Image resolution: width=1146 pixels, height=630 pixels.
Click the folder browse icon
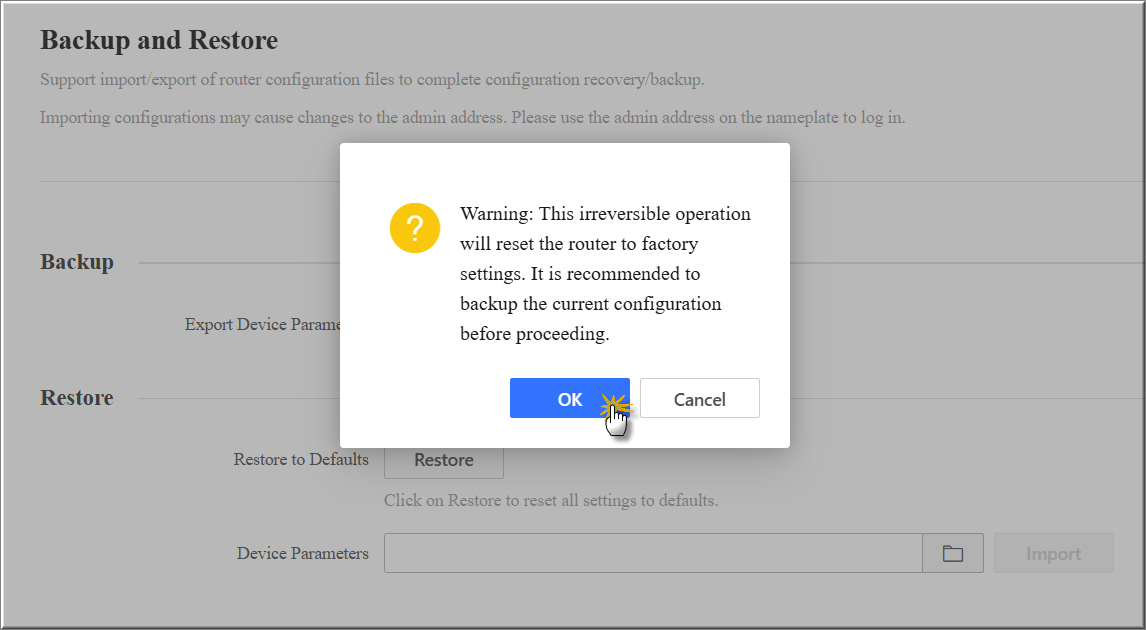pos(952,553)
